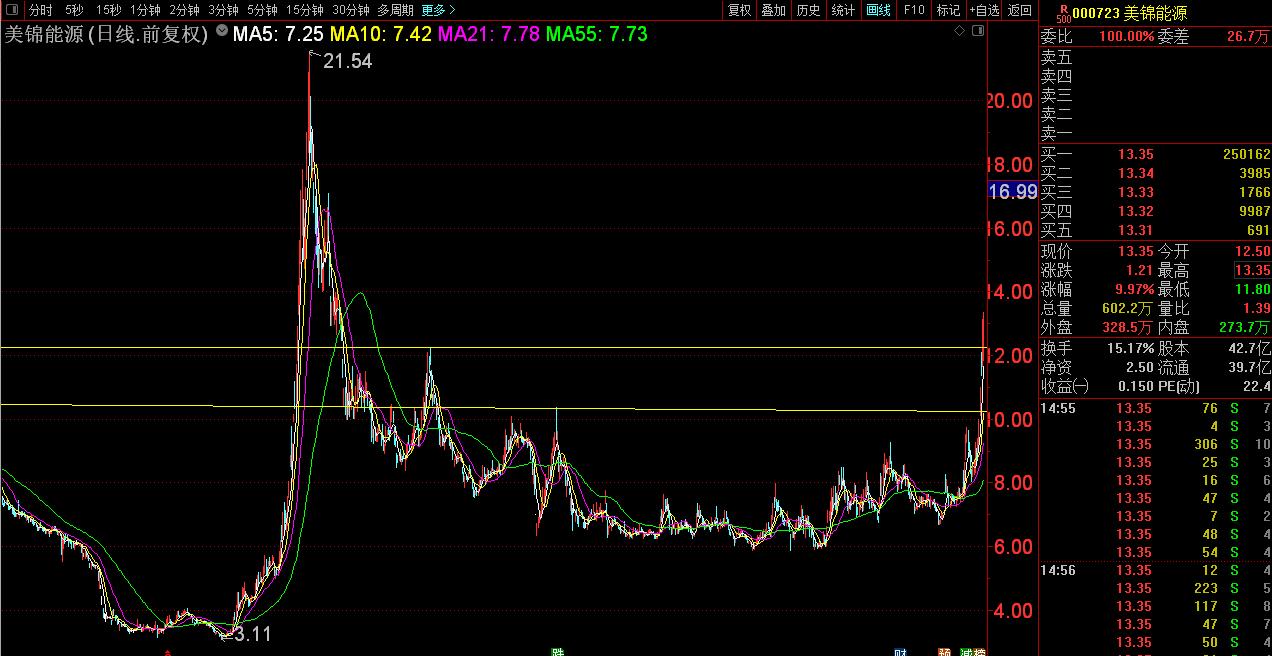Click the R 500 margin badge beside 000723
Screen dimensions: 1272x656
click(1062, 12)
